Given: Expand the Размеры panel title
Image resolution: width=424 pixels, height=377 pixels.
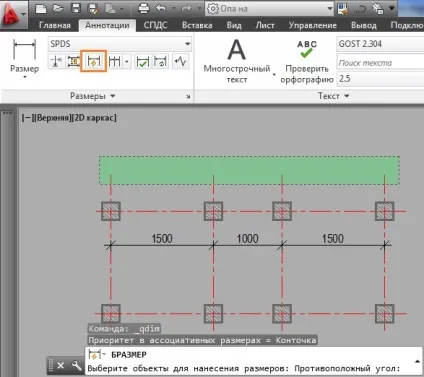Looking at the screenshot, I should point(92,96).
